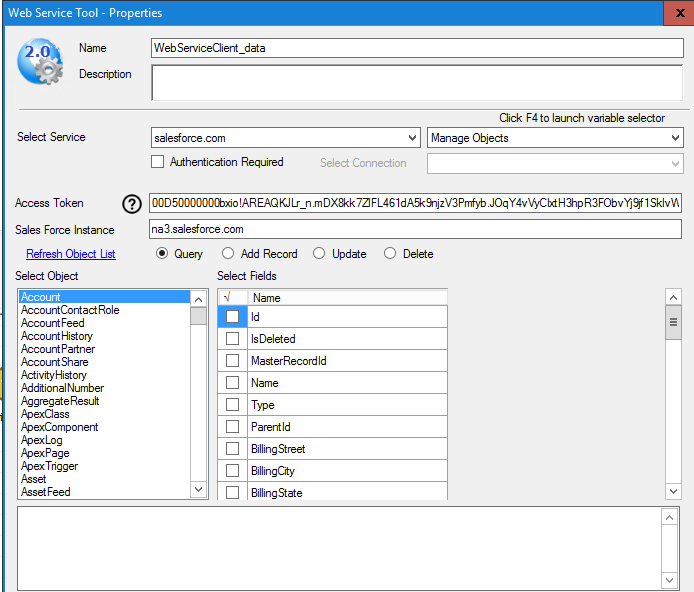Check the BillingState field checkbox
The width and height of the screenshot is (694, 592).
click(x=232, y=492)
